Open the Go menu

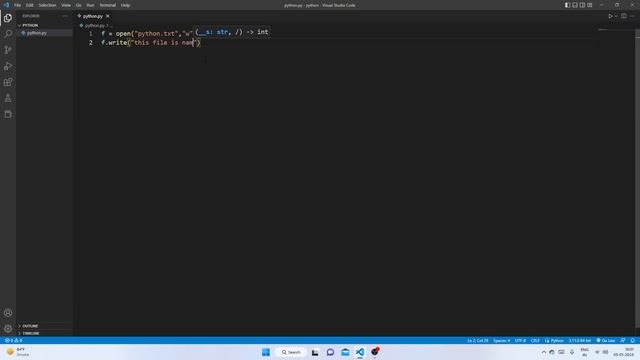(78, 5)
